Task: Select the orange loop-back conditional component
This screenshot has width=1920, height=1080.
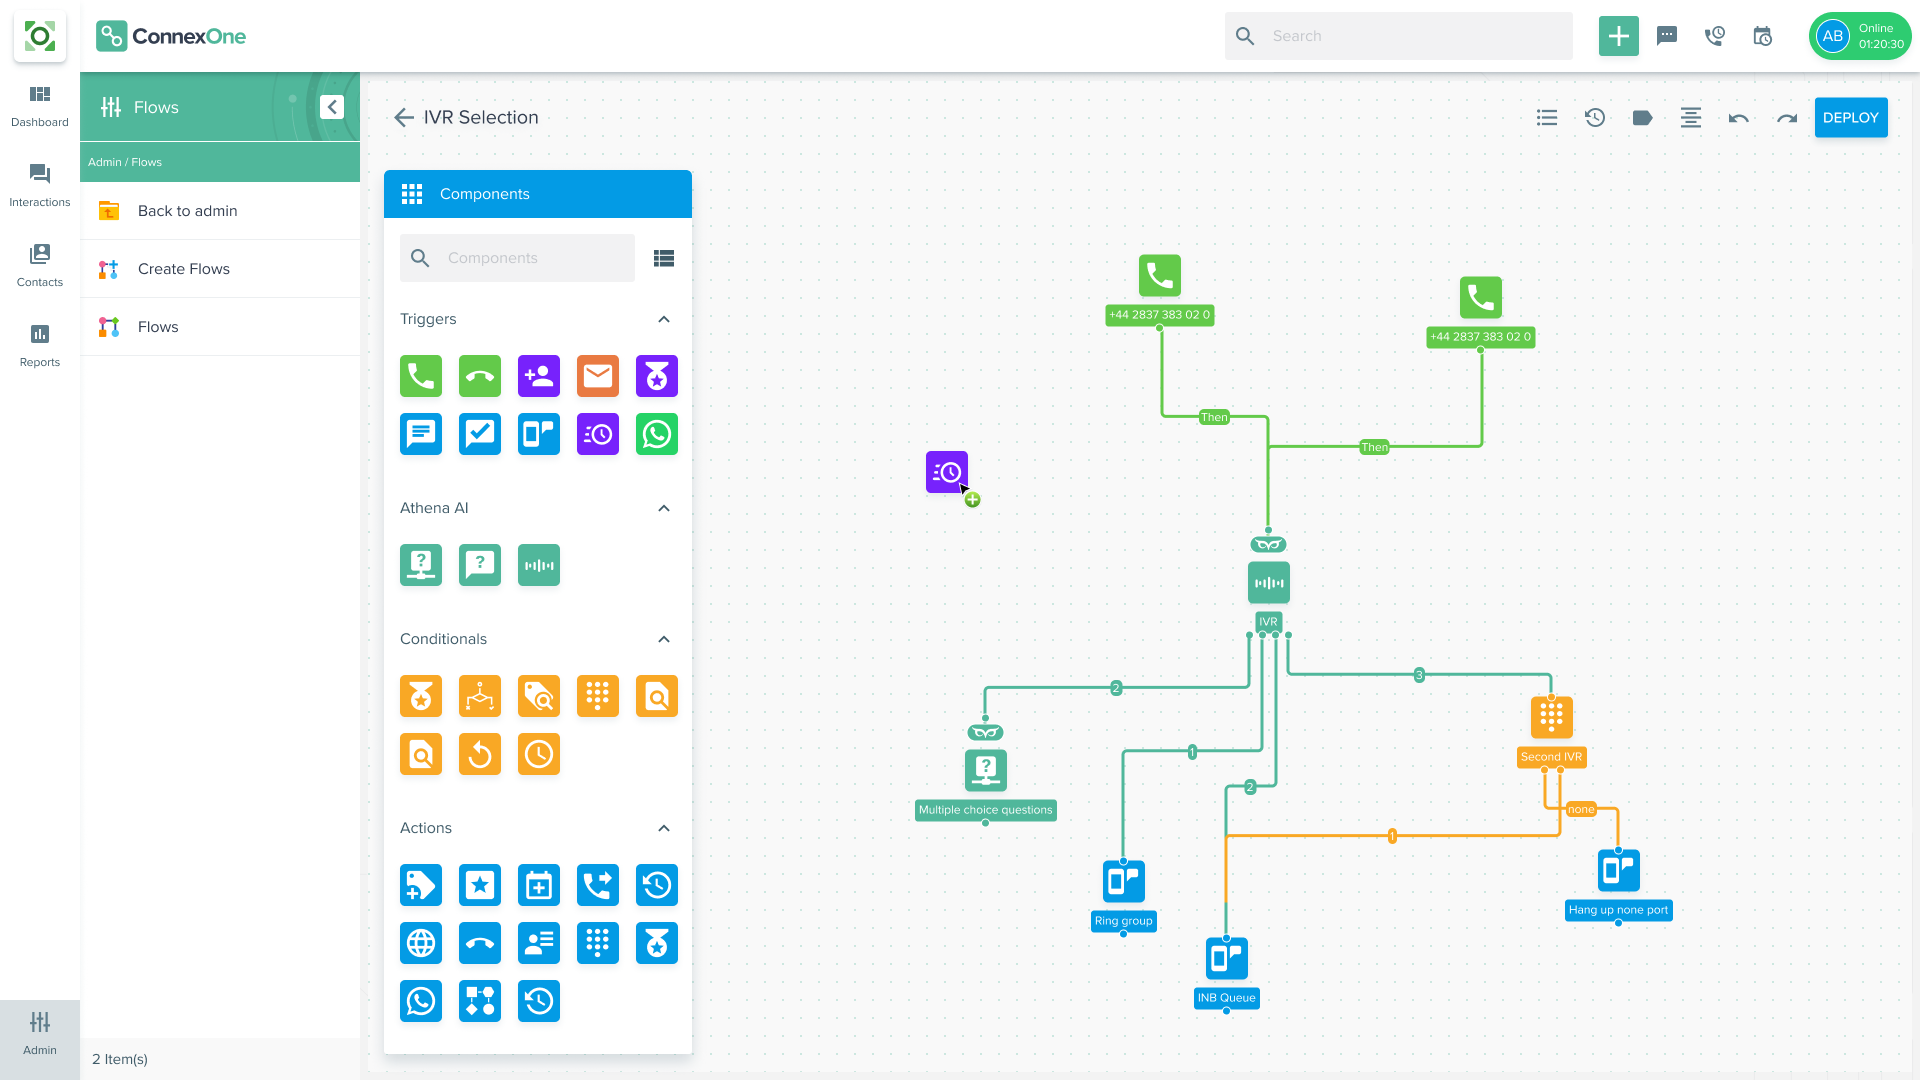Action: 480,754
